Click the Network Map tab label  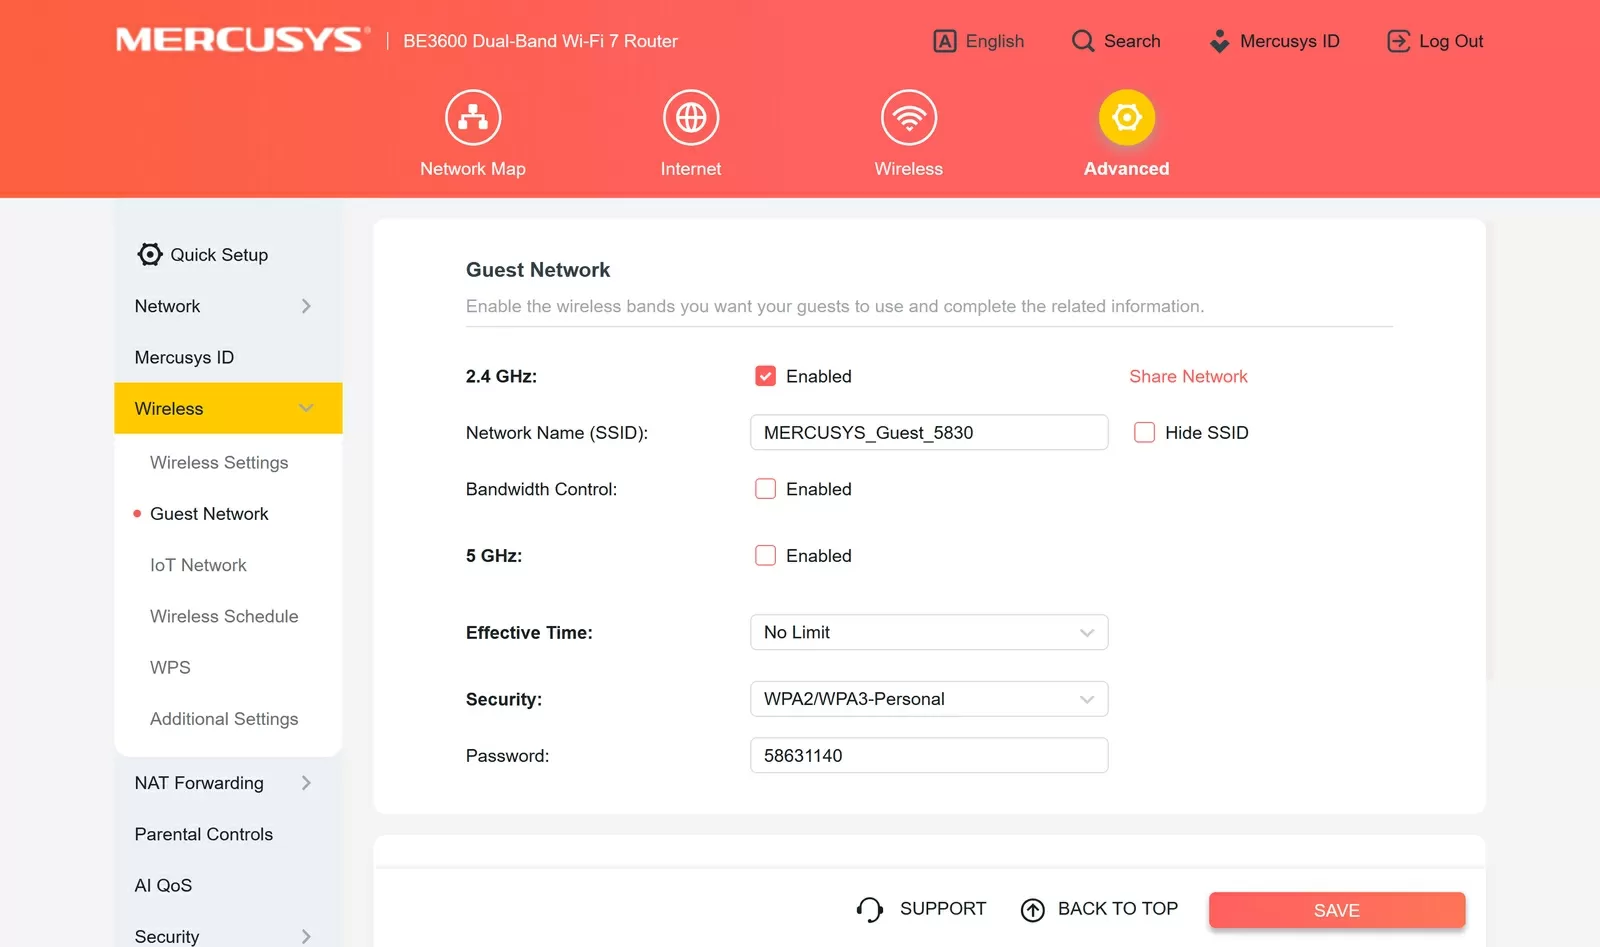pyautogui.click(x=473, y=169)
